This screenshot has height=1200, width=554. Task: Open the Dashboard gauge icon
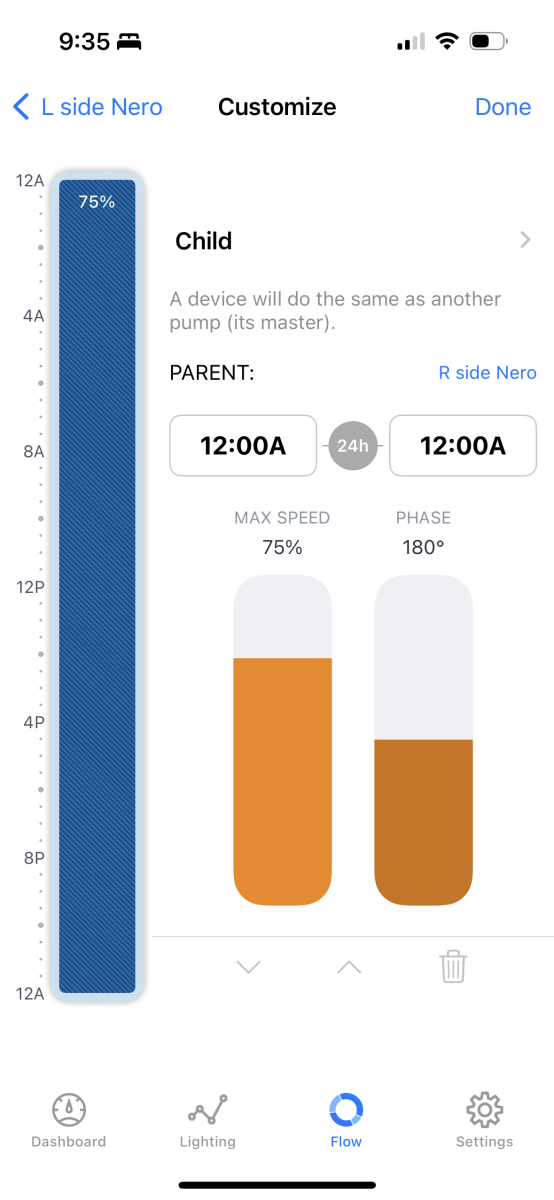[69, 1109]
